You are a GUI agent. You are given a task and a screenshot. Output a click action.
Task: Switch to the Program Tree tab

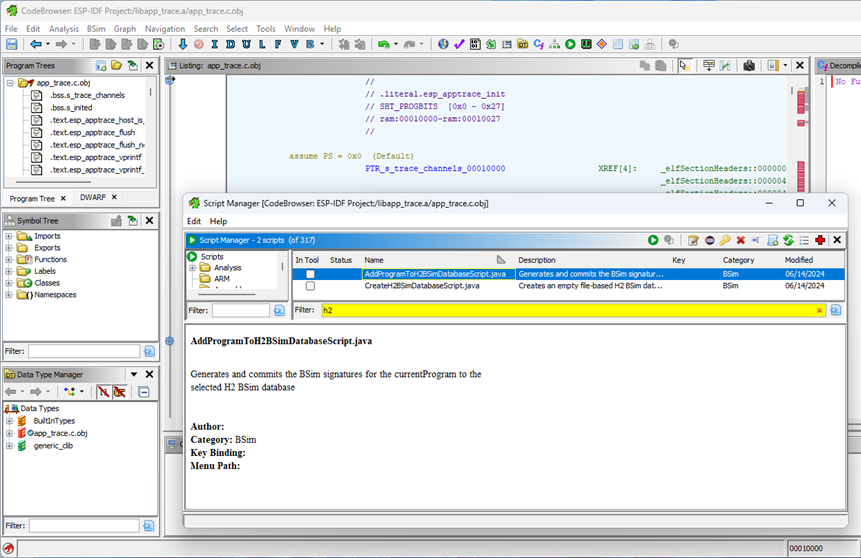click(32, 198)
